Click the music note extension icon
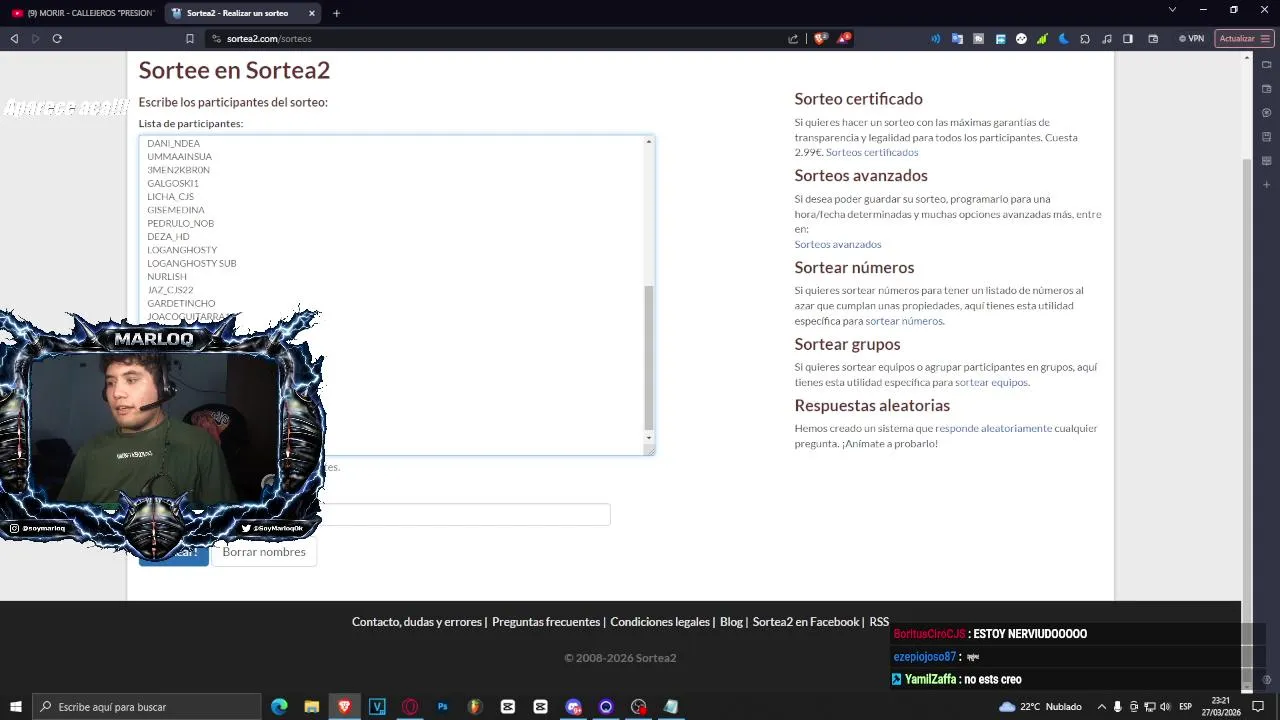Screen dimensions: 1280x720 tap(1106, 39)
